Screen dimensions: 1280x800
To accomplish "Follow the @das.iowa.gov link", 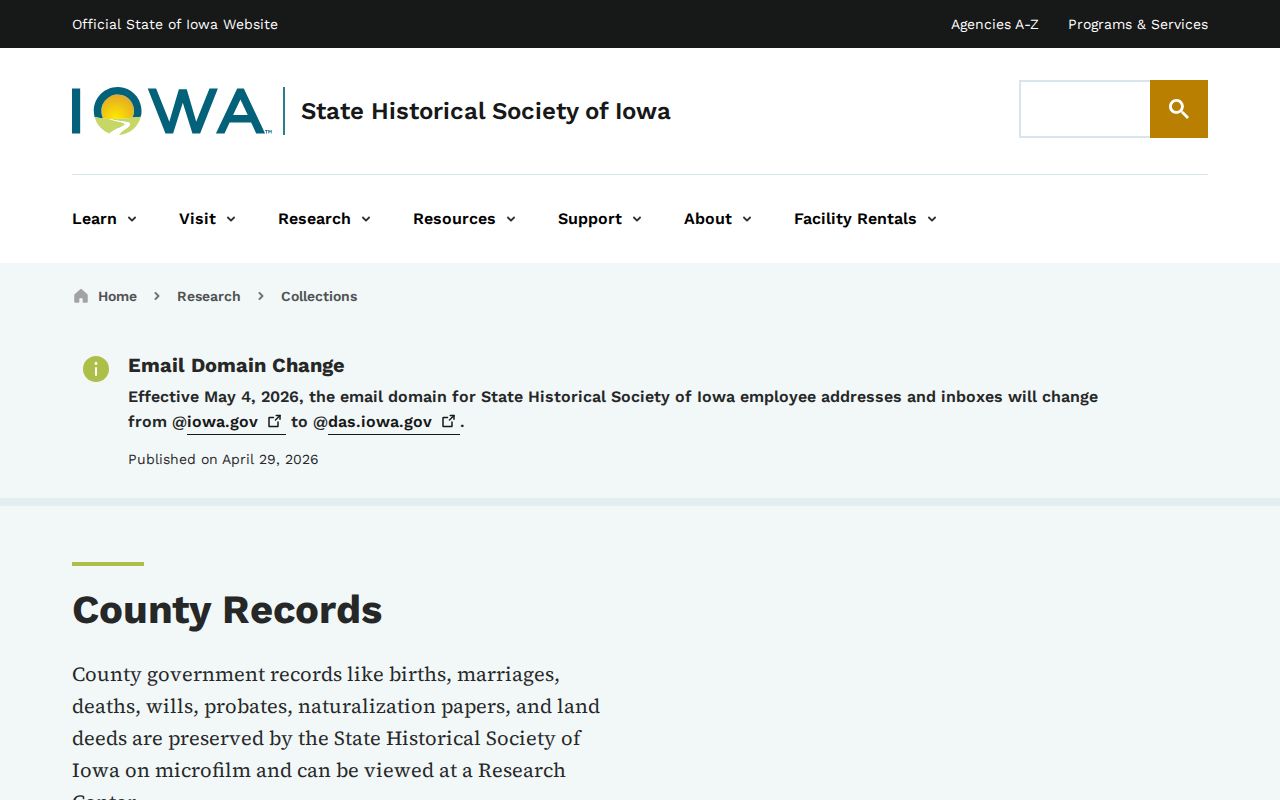I will coord(394,422).
